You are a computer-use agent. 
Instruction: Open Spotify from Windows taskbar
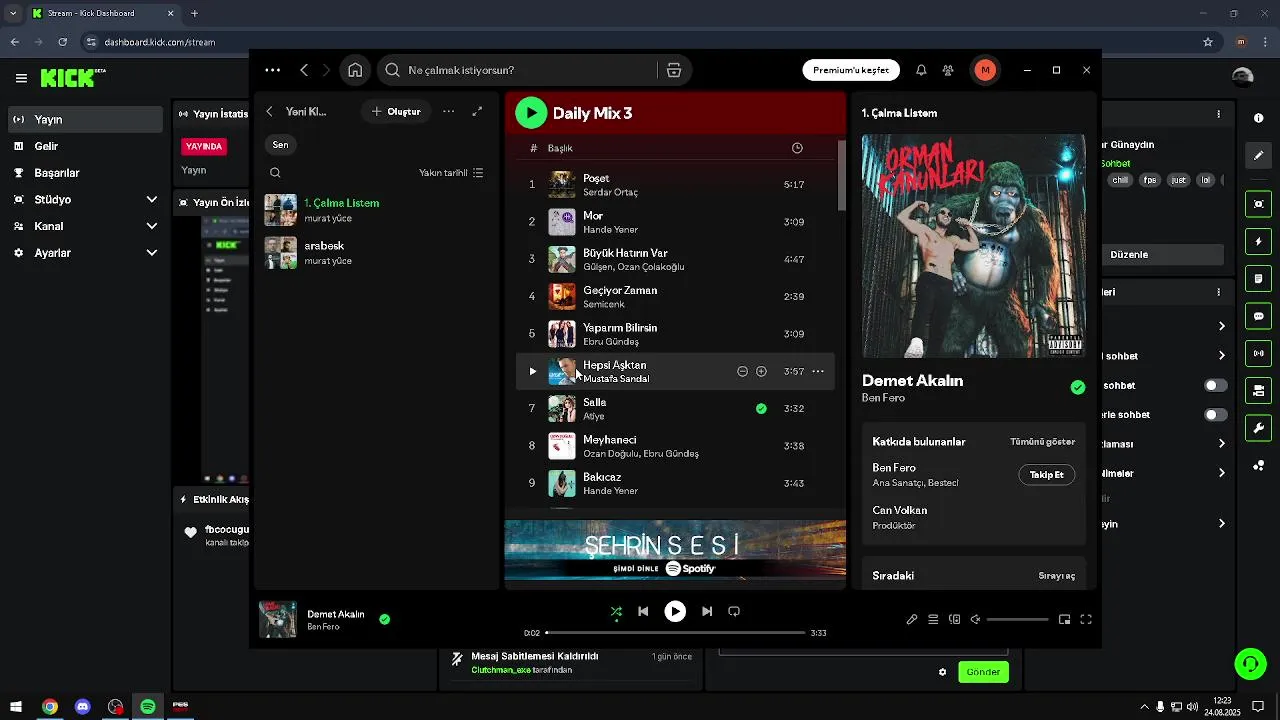(x=148, y=707)
